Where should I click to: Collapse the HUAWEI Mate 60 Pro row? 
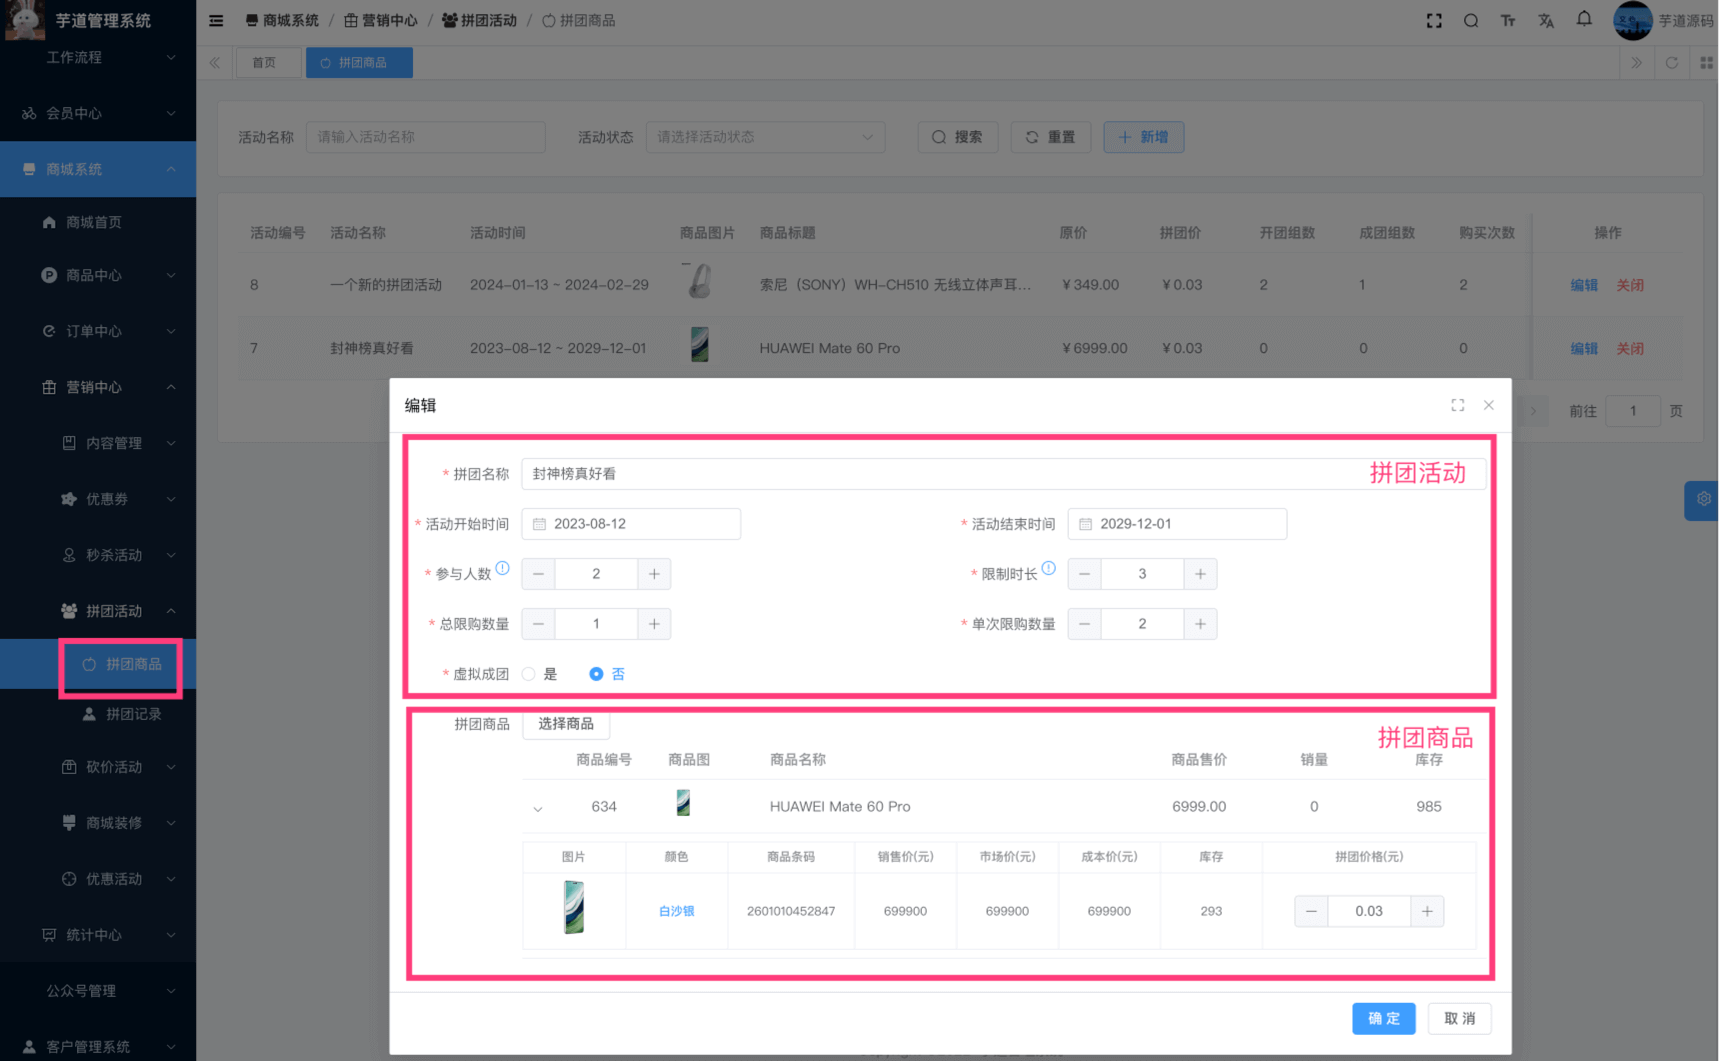tap(538, 808)
